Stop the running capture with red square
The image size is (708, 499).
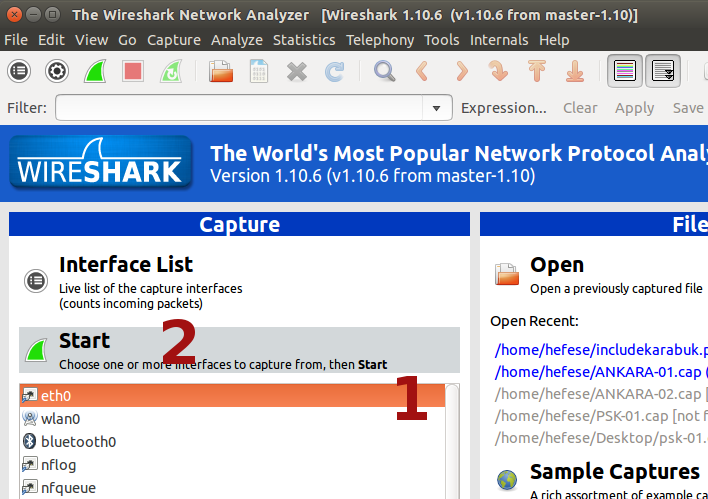pos(133,71)
